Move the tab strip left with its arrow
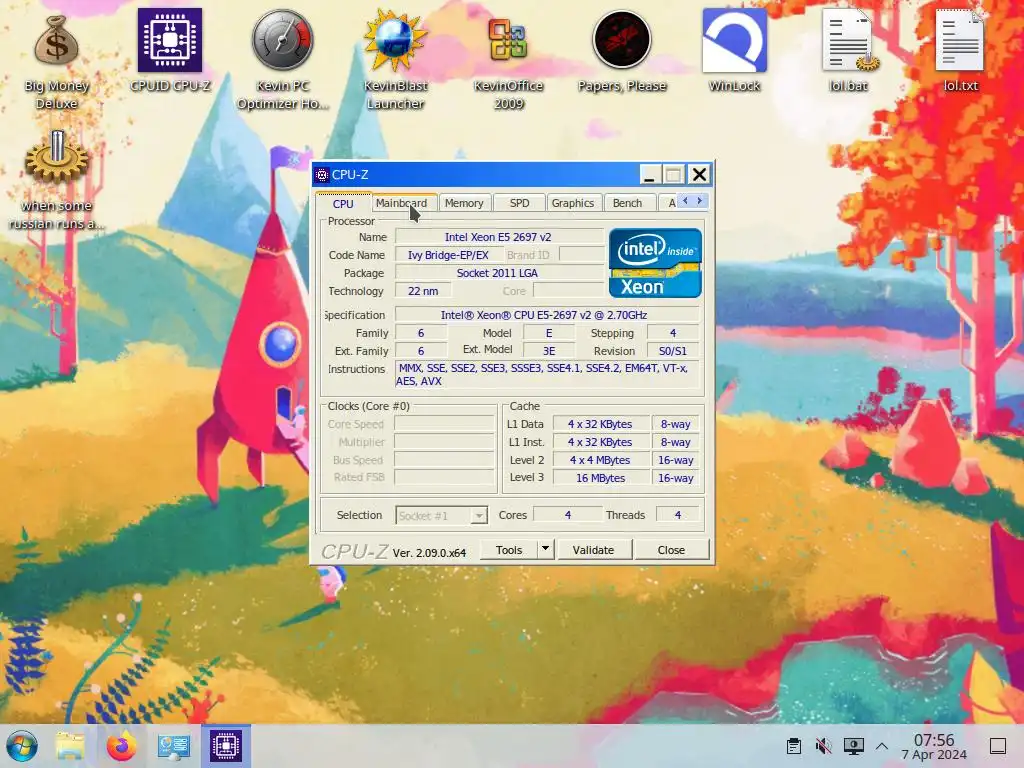 pos(685,201)
